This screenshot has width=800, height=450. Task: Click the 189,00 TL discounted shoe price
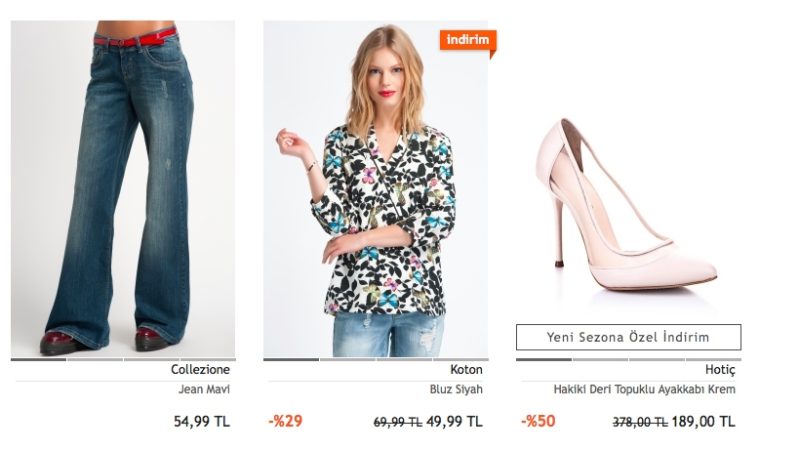(x=704, y=421)
